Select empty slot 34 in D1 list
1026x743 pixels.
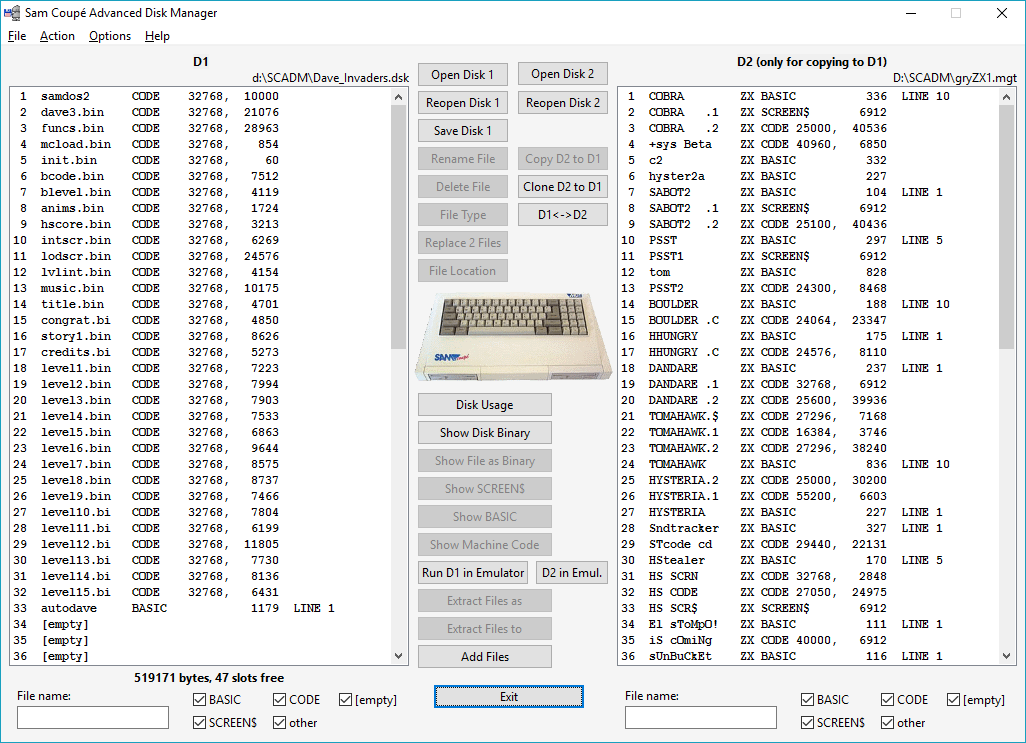coord(200,624)
